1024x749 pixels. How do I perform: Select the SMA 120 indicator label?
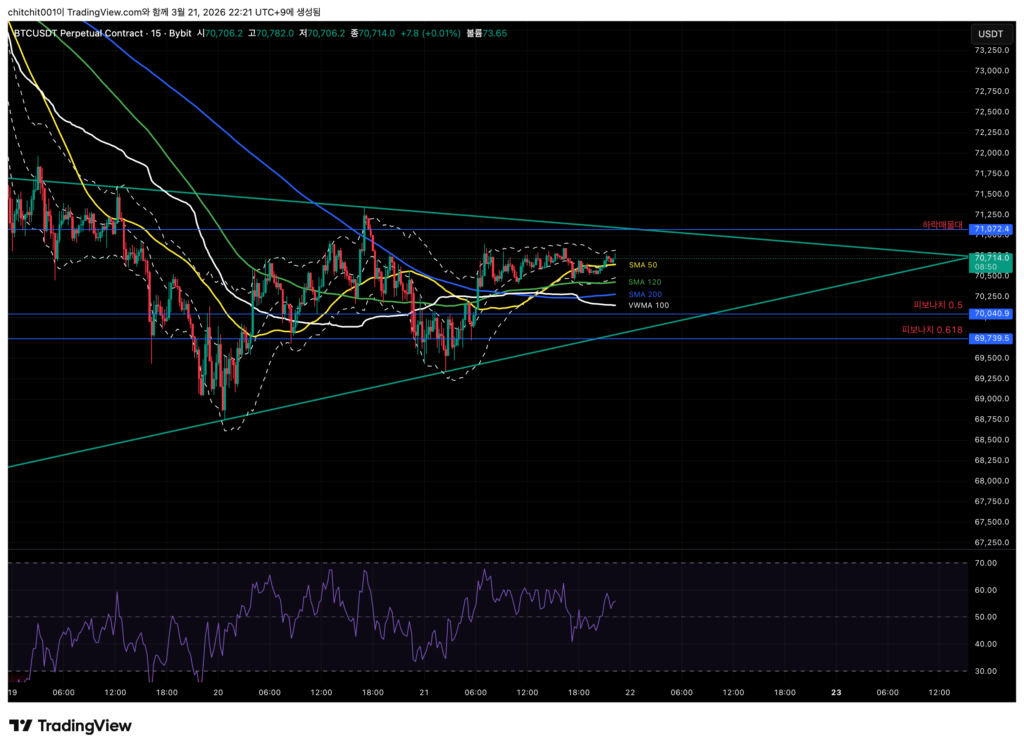pos(644,282)
